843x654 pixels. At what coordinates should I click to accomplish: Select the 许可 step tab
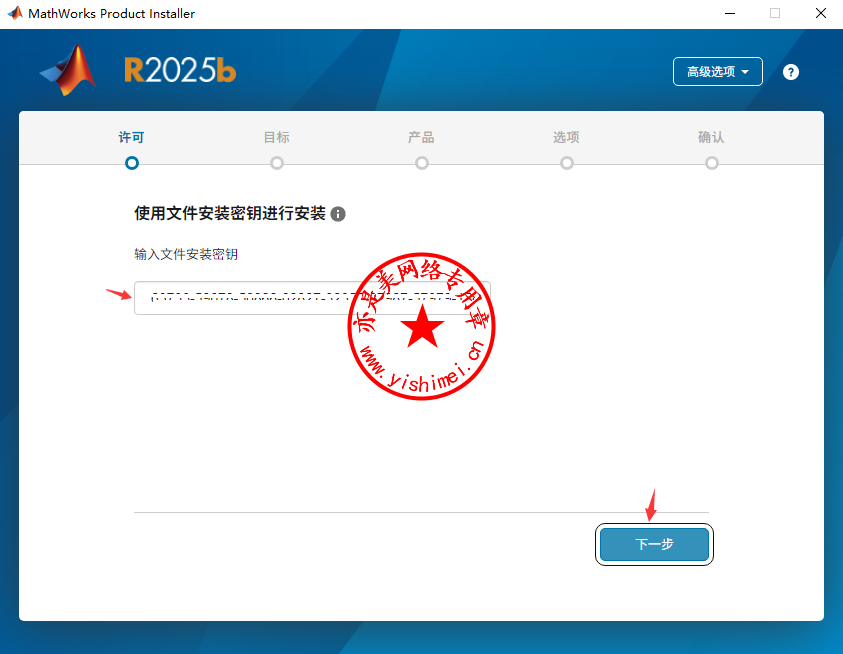[132, 138]
